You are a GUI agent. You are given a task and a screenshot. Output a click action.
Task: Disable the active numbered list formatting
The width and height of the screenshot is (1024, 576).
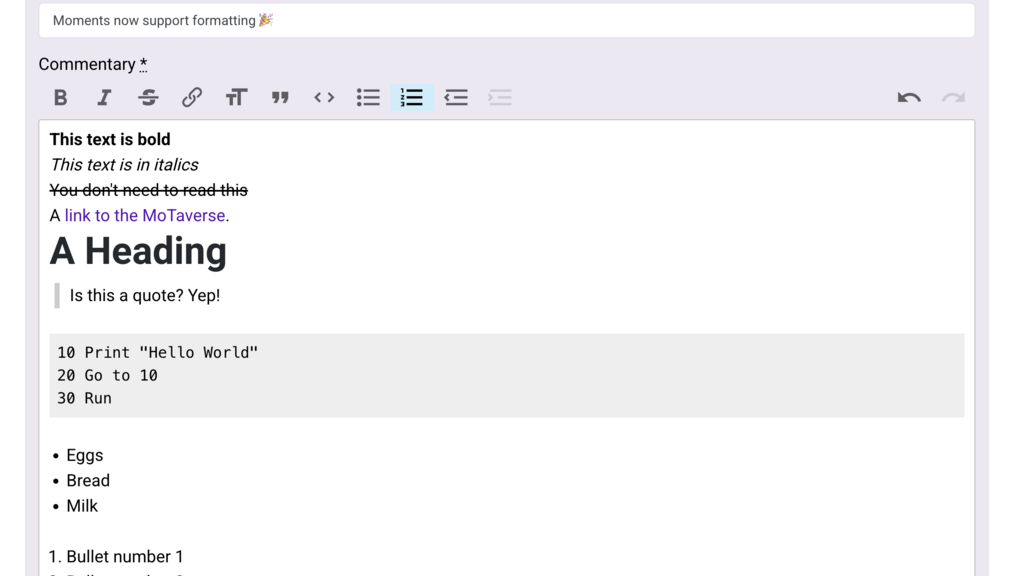pos(412,97)
